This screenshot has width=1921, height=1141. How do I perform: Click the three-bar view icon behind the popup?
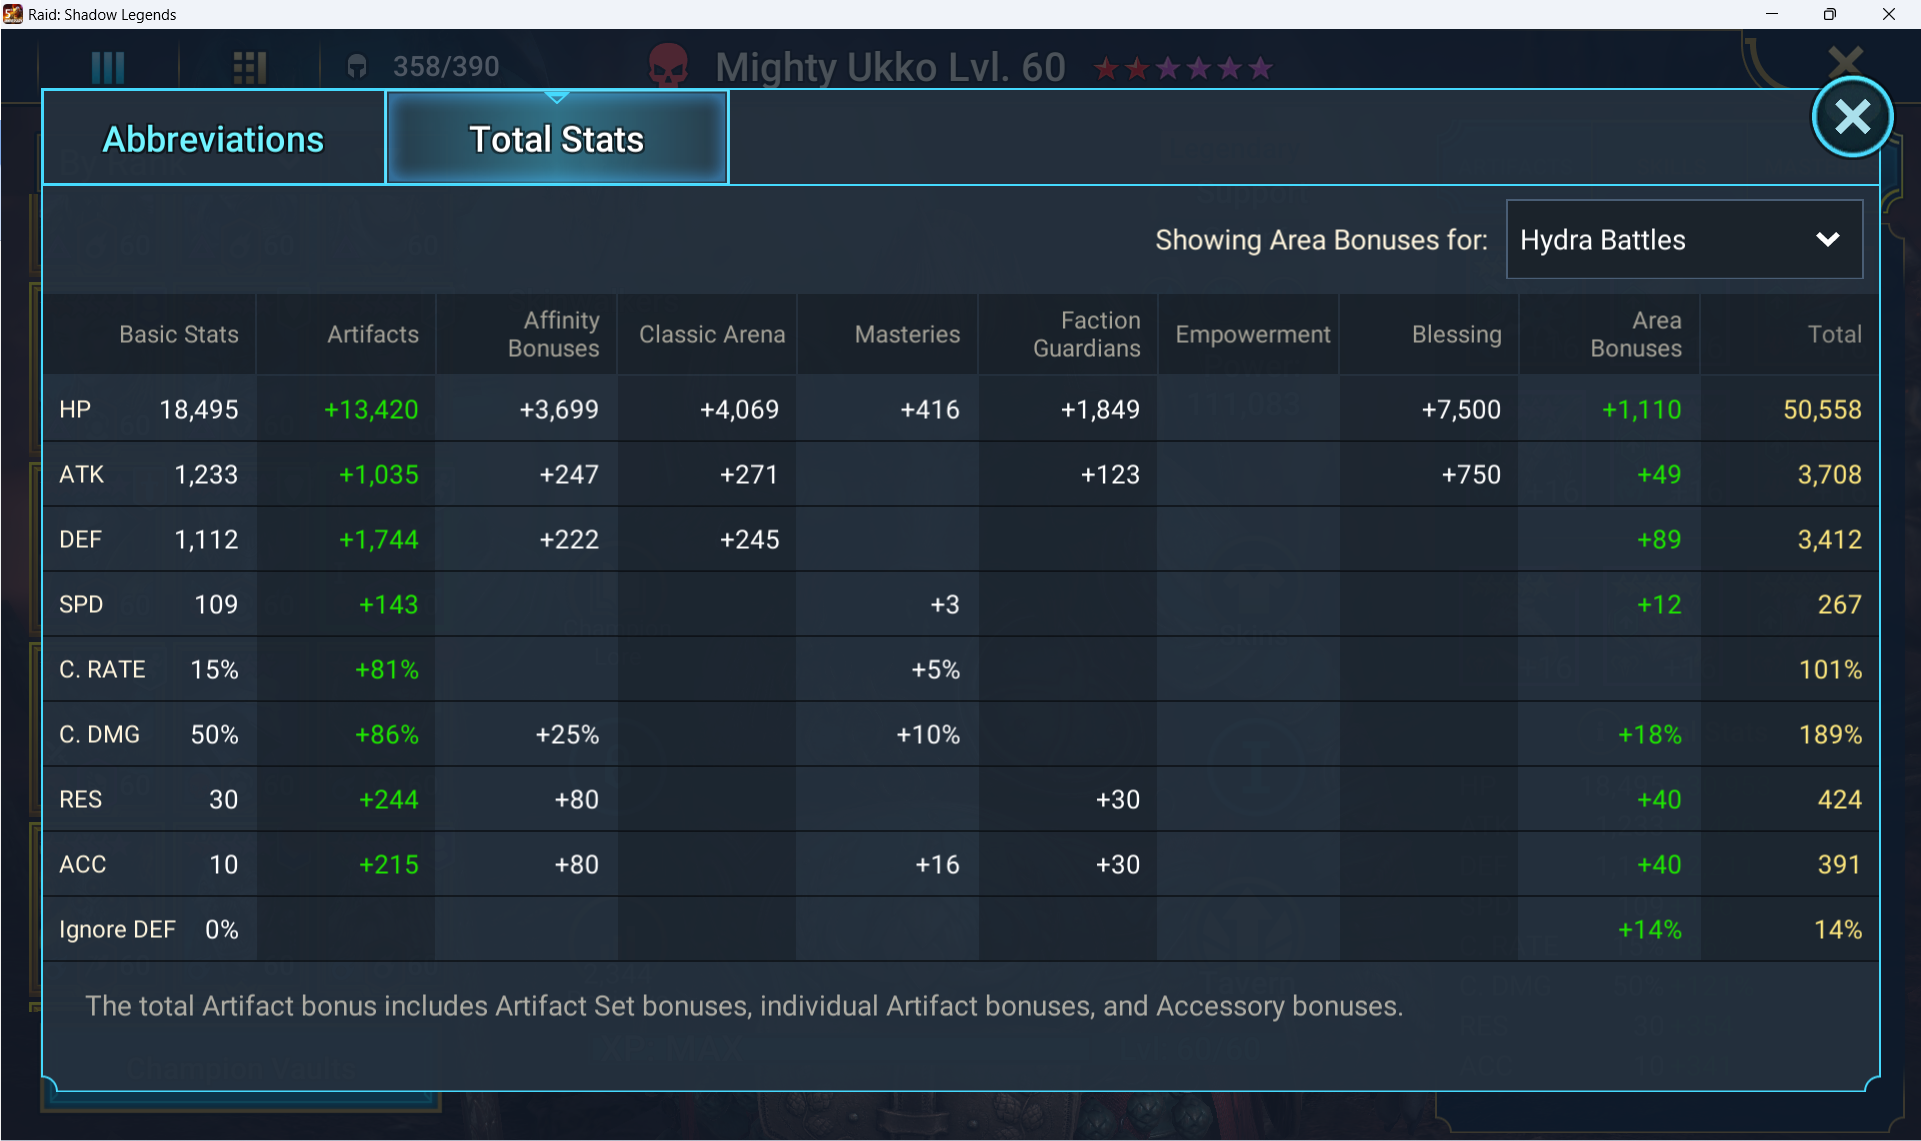[108, 67]
